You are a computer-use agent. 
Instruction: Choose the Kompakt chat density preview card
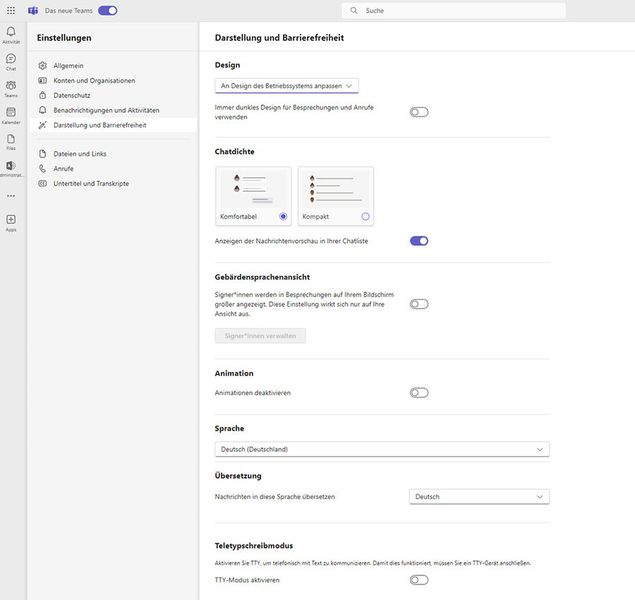coord(336,196)
